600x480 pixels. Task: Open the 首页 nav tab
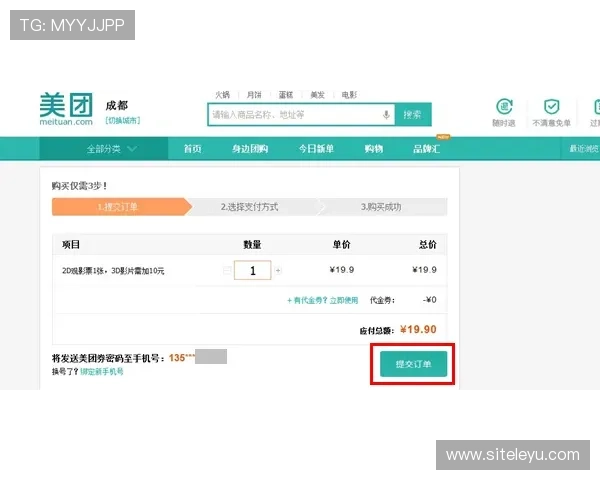pyautogui.click(x=192, y=149)
